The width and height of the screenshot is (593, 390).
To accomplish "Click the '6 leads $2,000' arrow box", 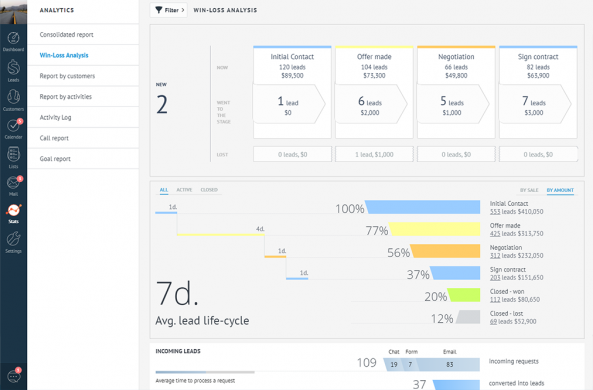I will click(x=371, y=104).
